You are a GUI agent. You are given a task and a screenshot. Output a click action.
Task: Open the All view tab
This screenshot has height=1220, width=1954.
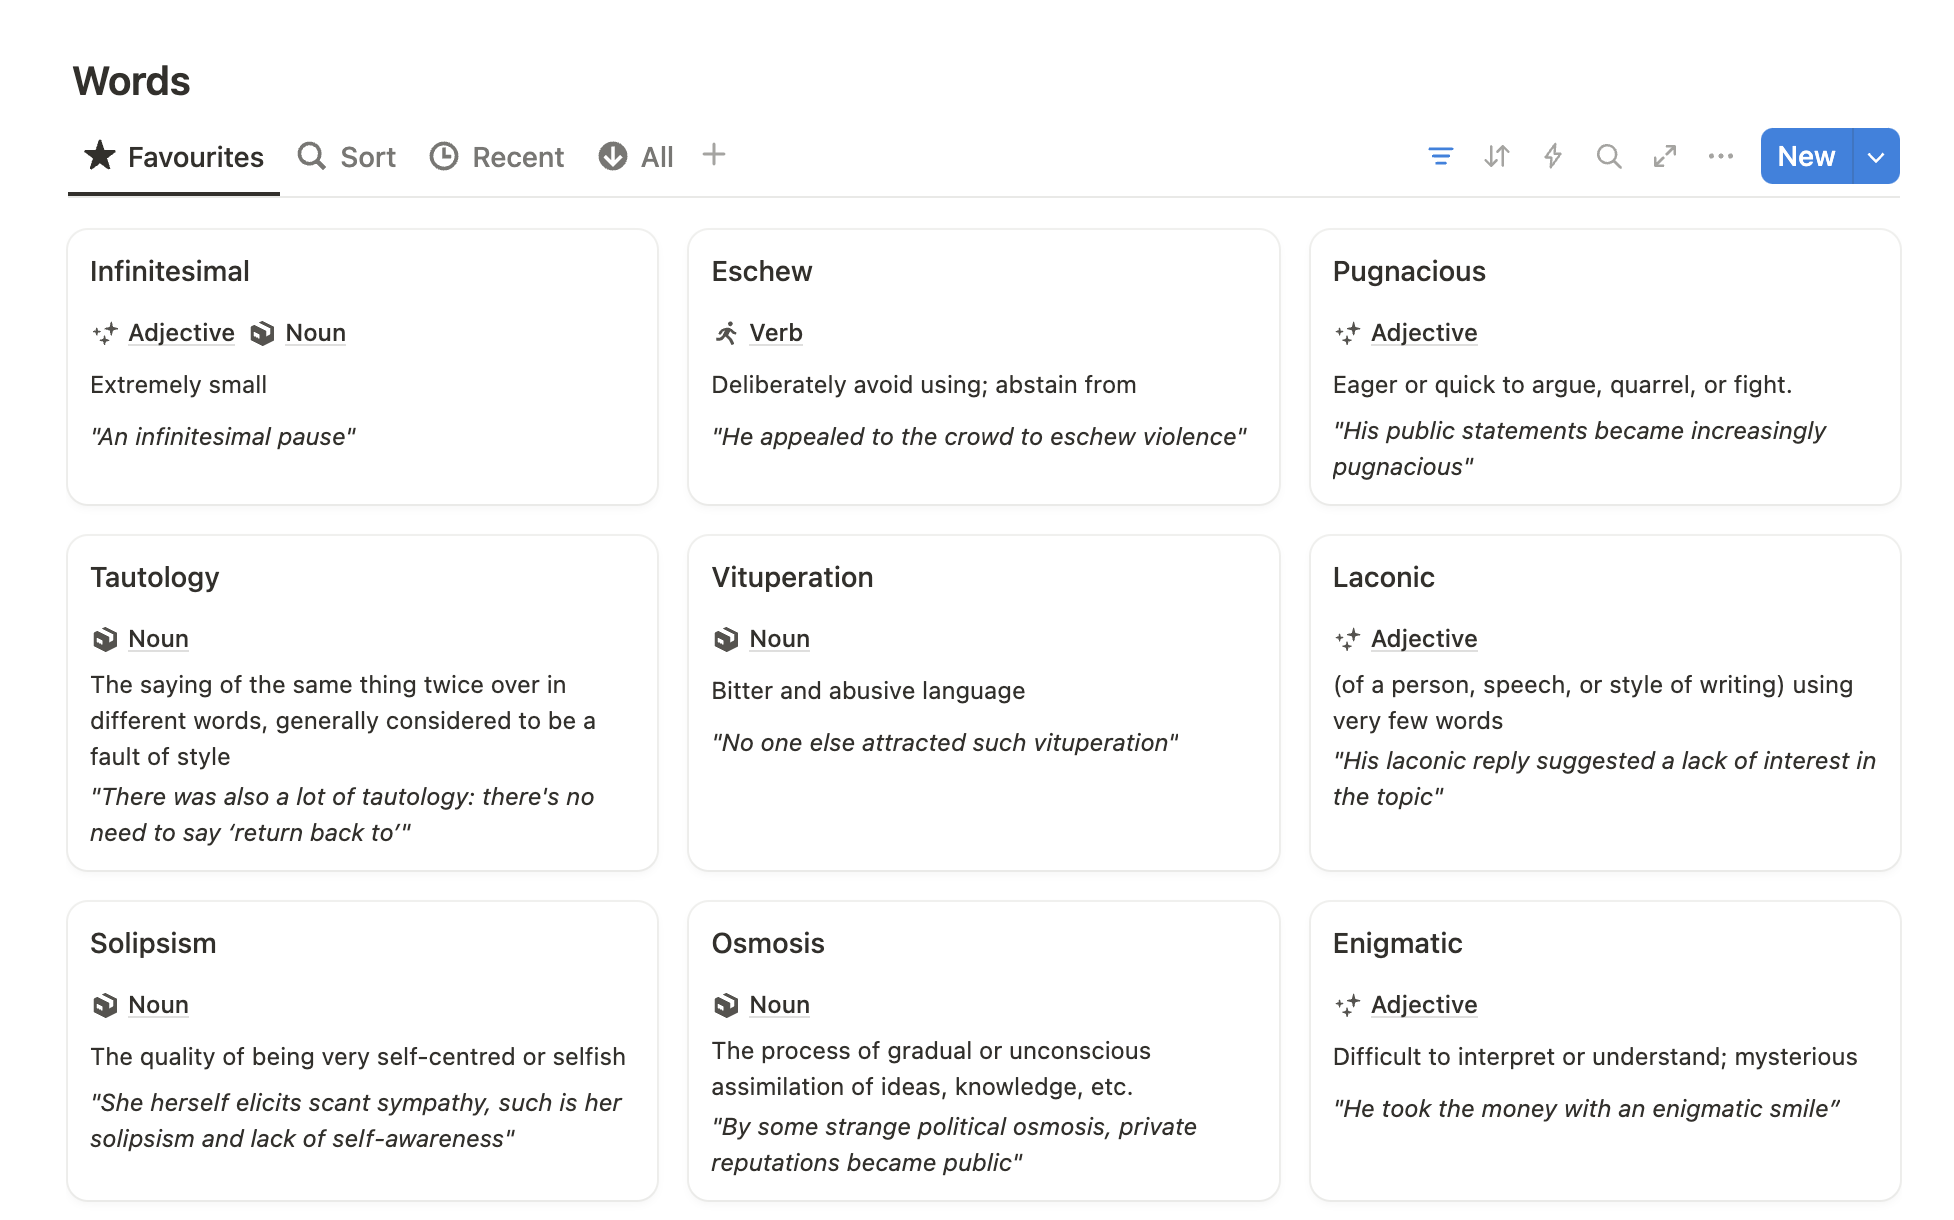[636, 157]
